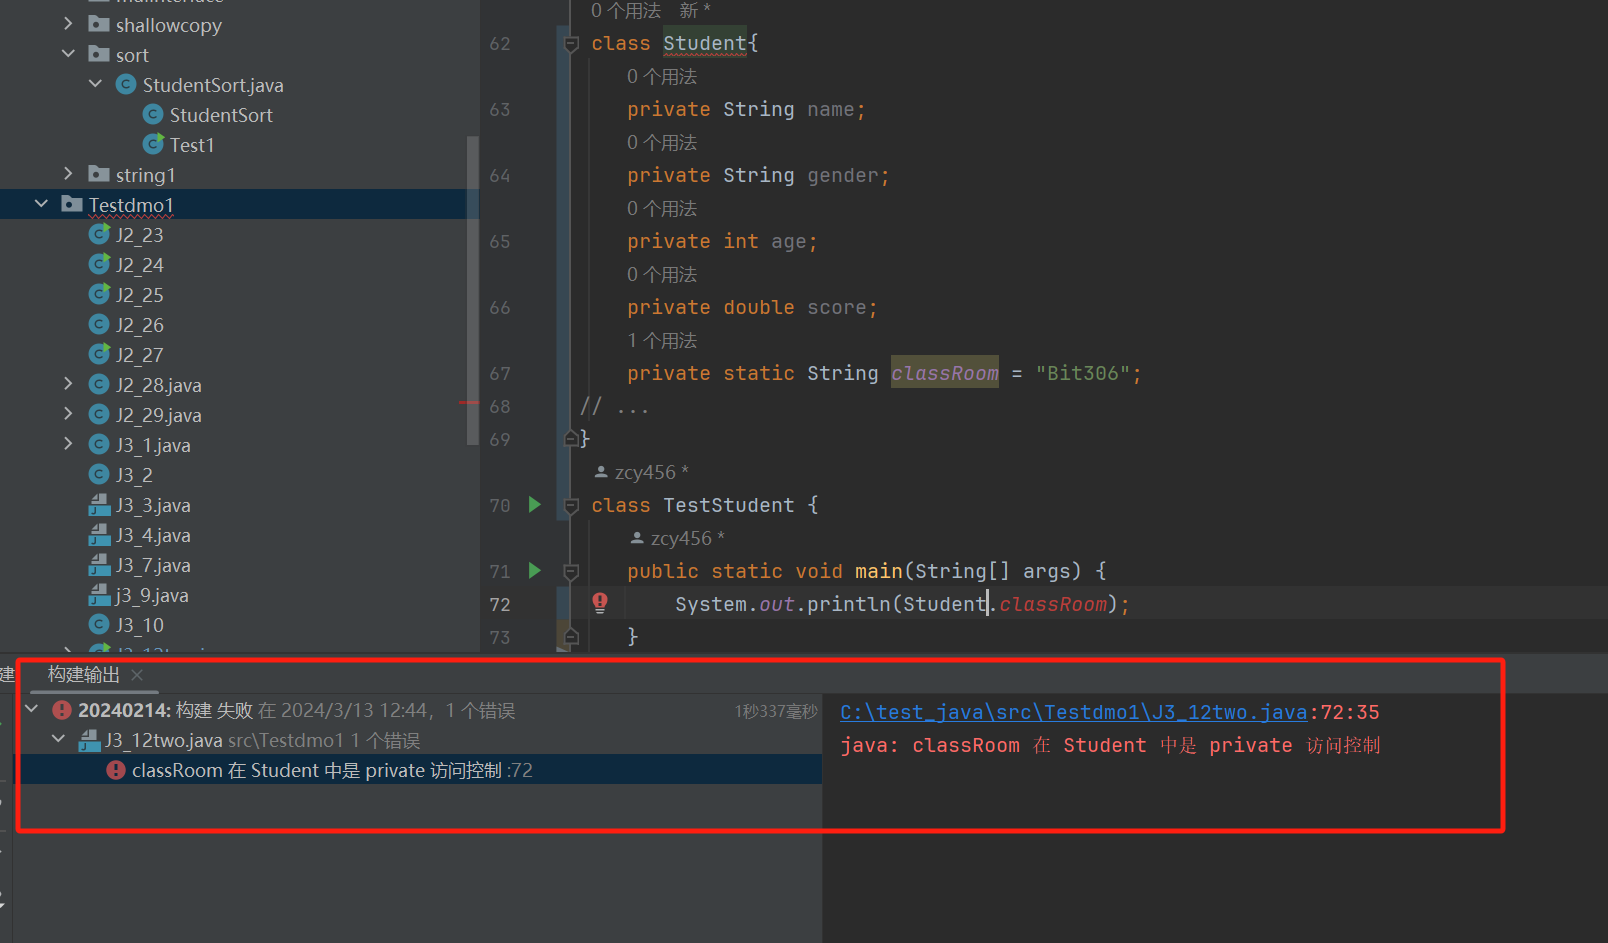Click the sort folder icon

coord(99,54)
